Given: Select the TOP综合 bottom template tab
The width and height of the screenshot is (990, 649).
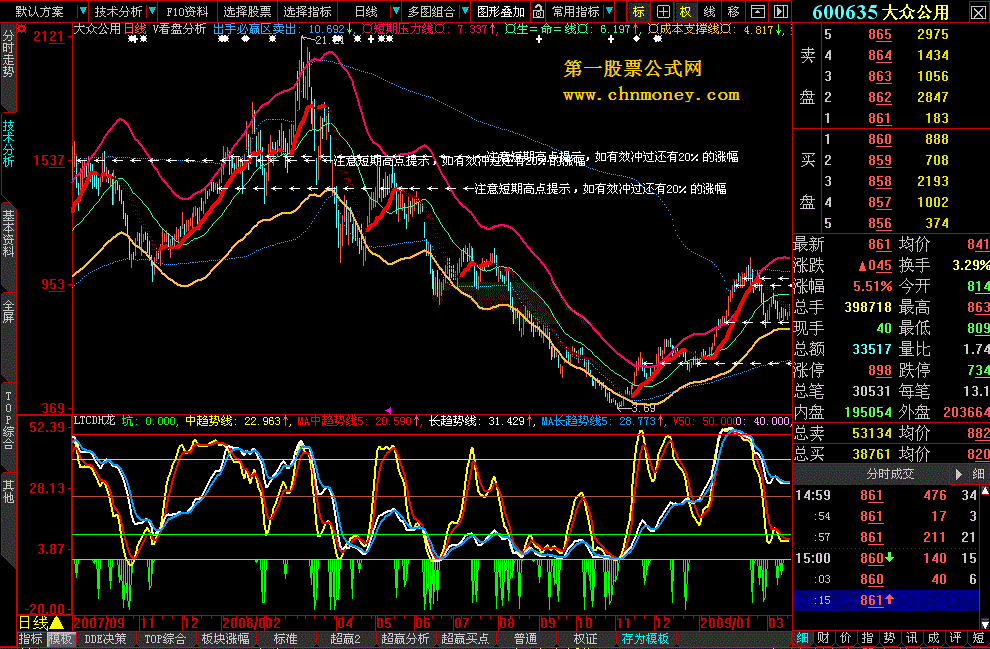Looking at the screenshot, I should 165,640.
